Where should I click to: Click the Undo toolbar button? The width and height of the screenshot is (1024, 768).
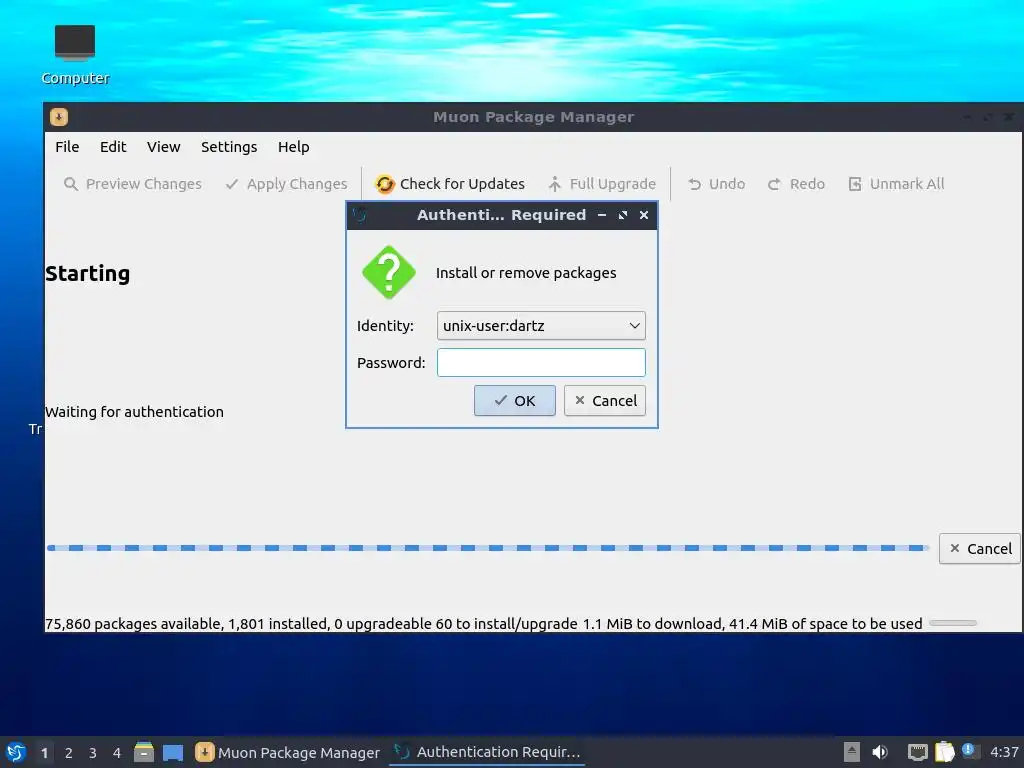coord(716,184)
